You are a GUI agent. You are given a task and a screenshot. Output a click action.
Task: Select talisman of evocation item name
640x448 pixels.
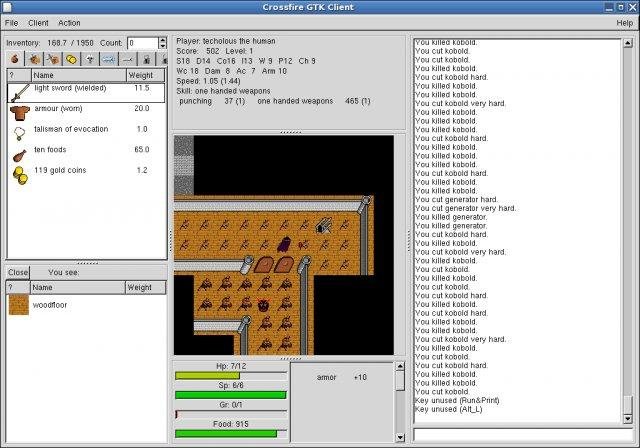point(71,129)
